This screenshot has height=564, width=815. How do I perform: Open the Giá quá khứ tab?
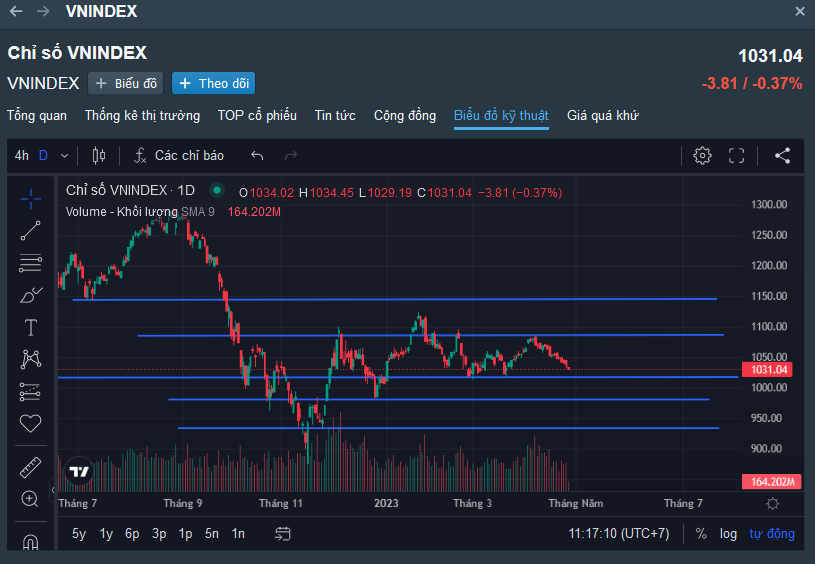point(603,115)
